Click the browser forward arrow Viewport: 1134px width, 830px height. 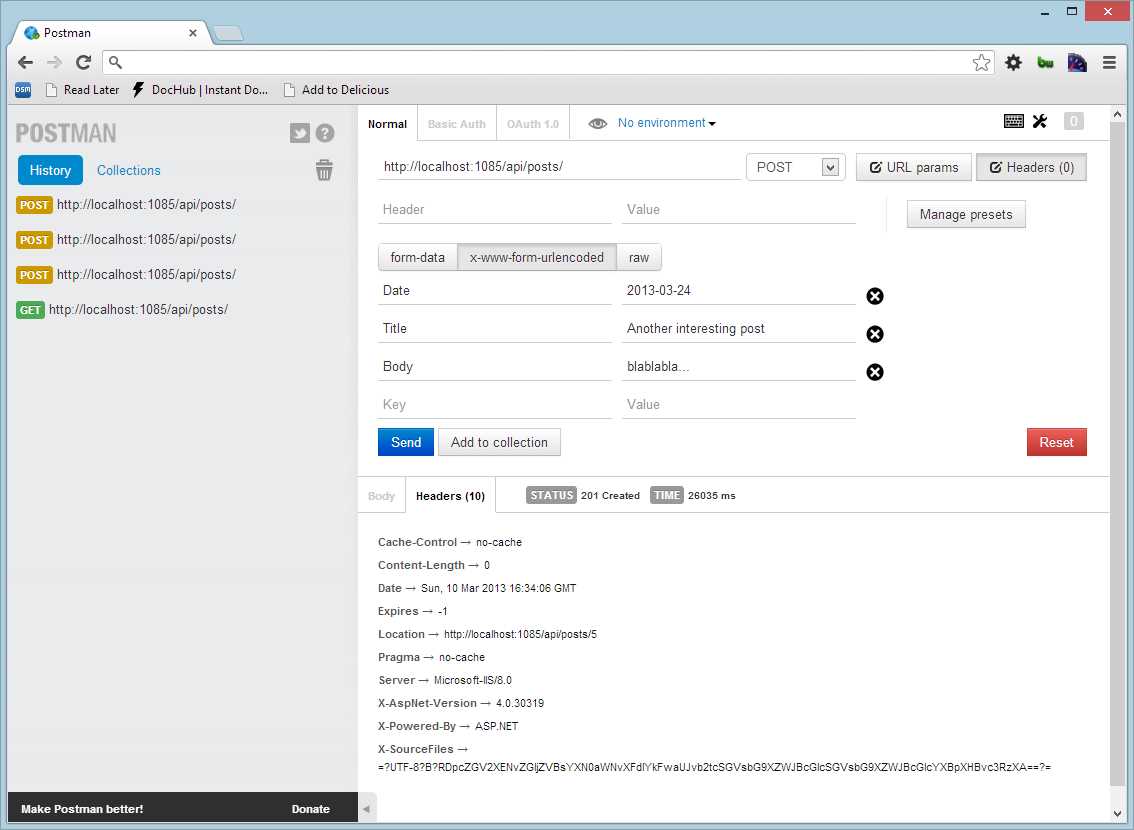point(54,62)
